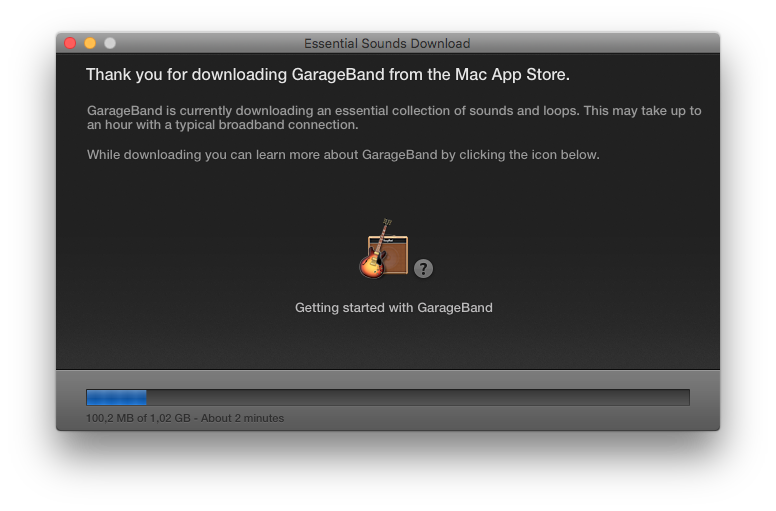Image resolution: width=776 pixels, height=511 pixels.
Task: Minimize the window with the yellow button
Action: coord(90,44)
